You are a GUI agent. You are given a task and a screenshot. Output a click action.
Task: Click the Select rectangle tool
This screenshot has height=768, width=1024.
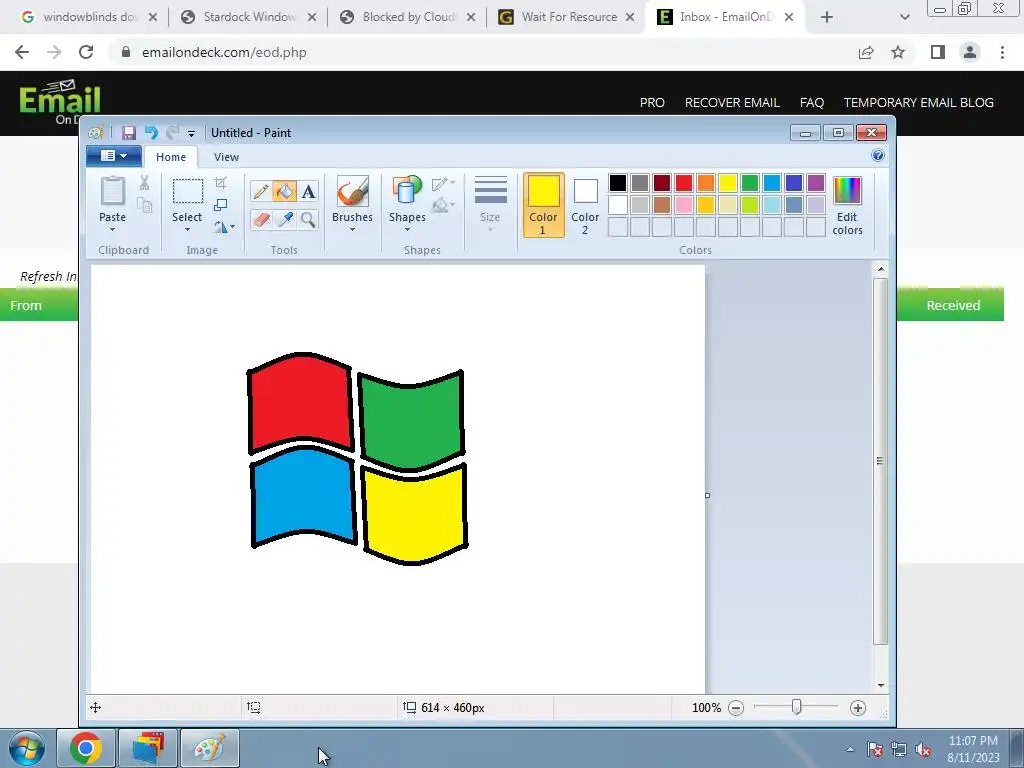pos(187,191)
